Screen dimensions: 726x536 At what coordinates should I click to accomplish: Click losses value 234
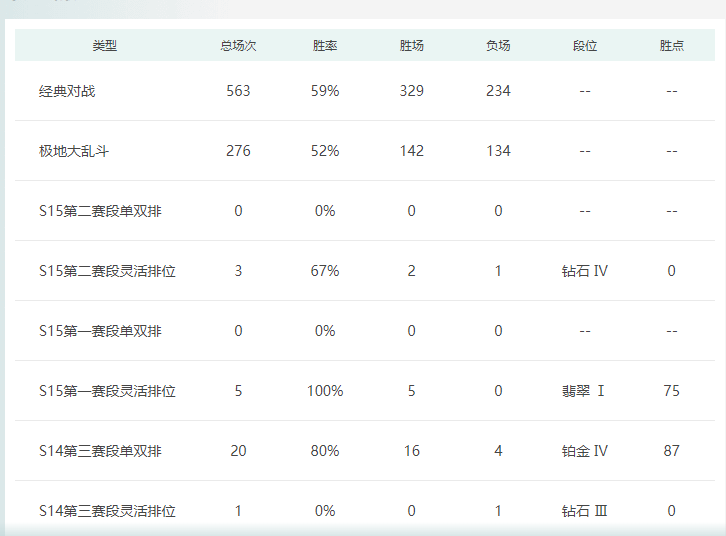click(498, 91)
